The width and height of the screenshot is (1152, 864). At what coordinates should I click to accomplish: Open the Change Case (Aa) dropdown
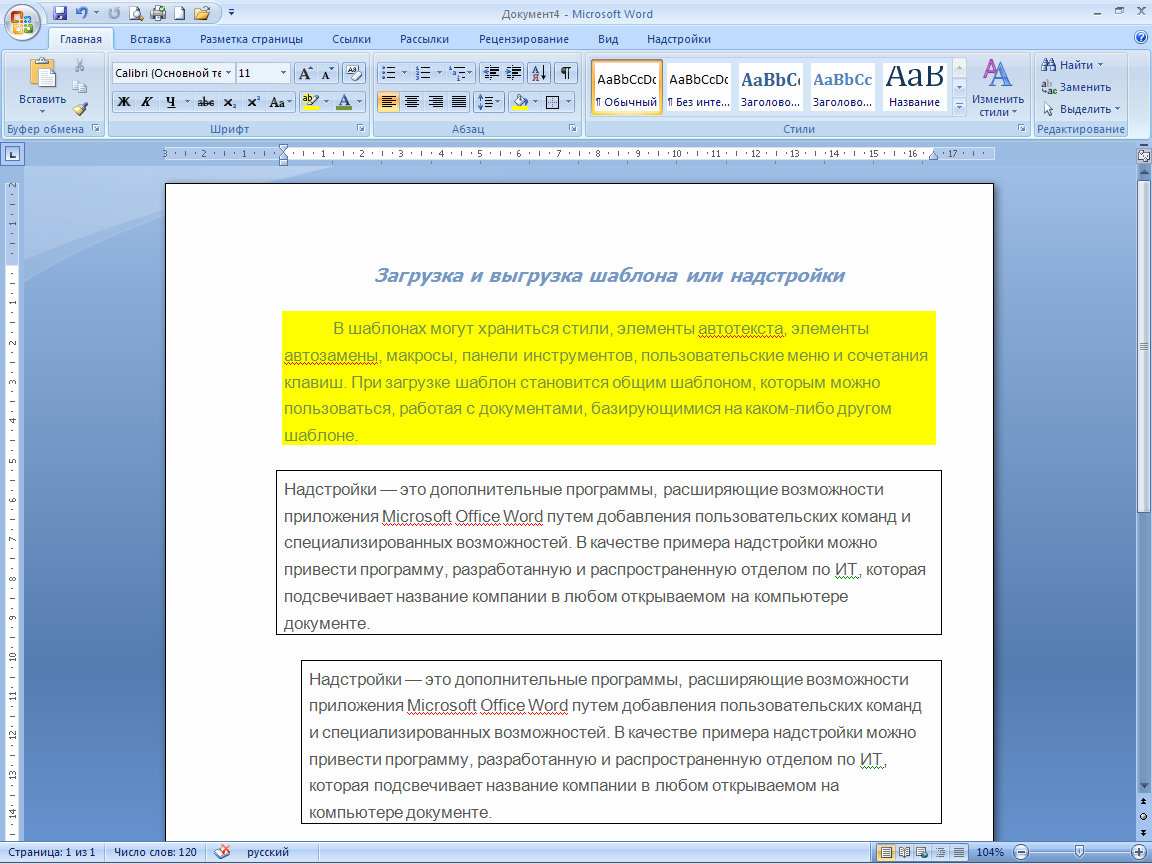pos(280,102)
